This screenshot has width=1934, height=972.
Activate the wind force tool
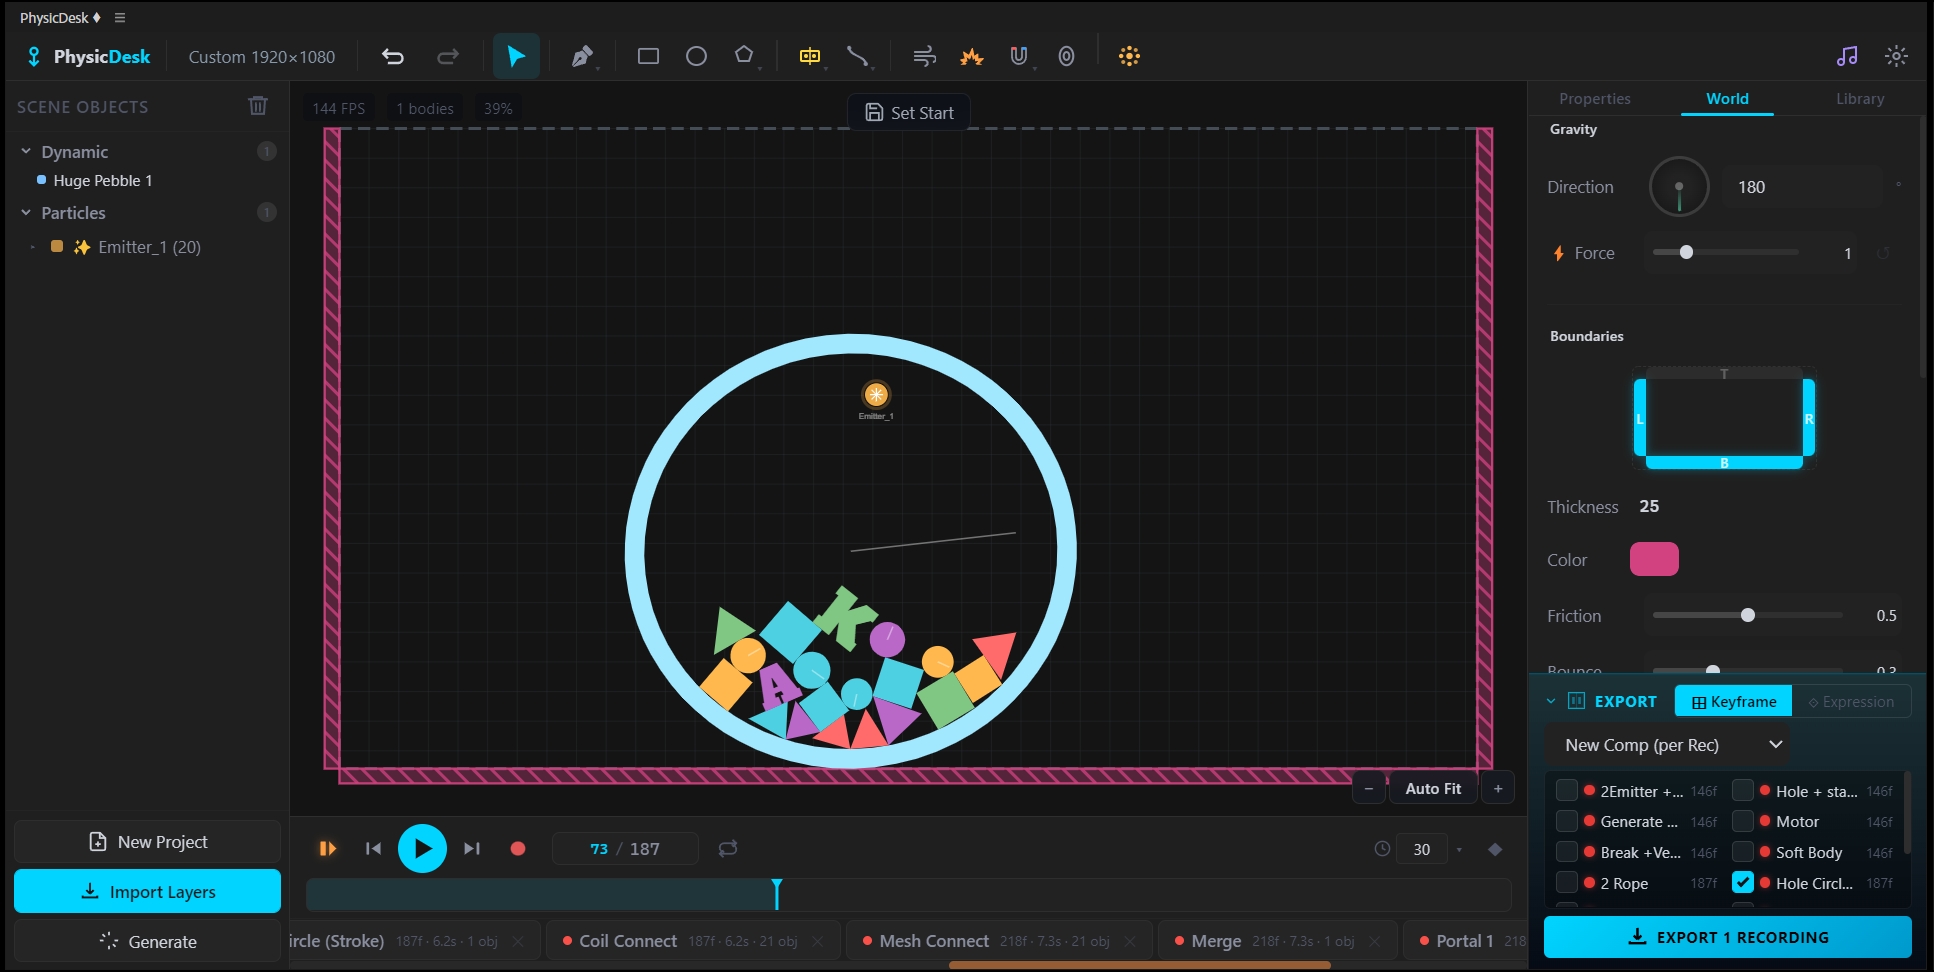924,56
